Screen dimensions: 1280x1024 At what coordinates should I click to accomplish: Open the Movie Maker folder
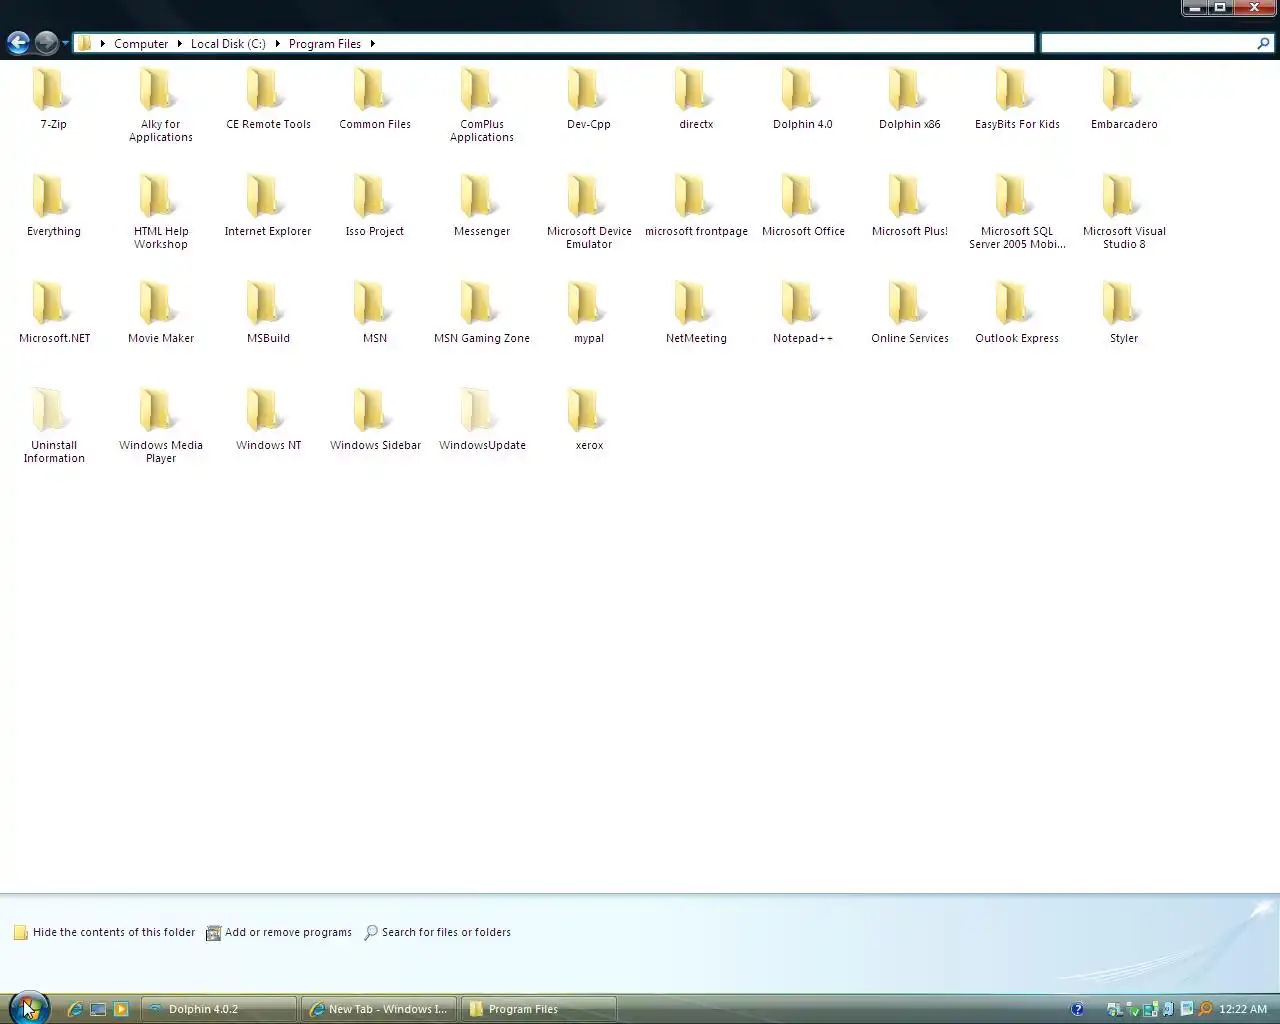(x=160, y=312)
